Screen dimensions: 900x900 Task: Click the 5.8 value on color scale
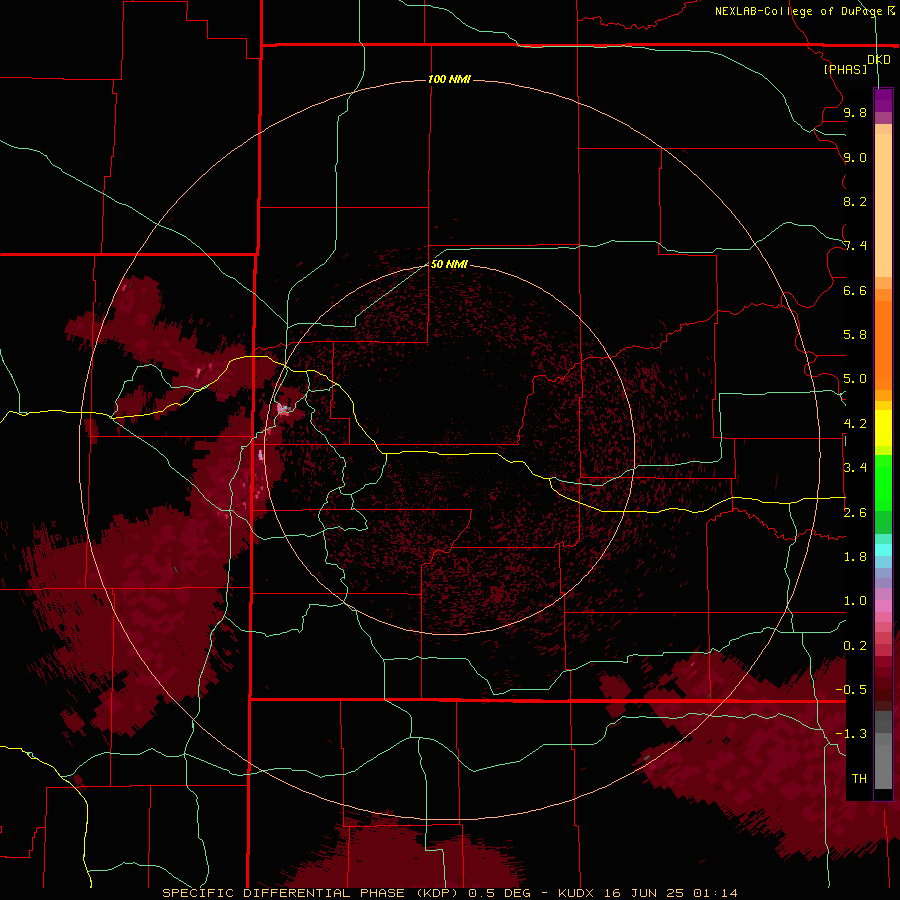tap(855, 335)
